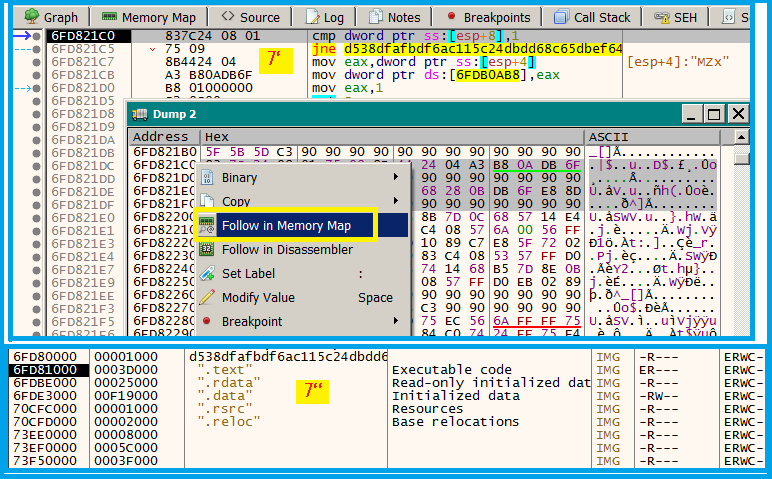Viewport: 772px width, 479px height.
Task: Click the Notes tab icon
Action: [x=376, y=17]
